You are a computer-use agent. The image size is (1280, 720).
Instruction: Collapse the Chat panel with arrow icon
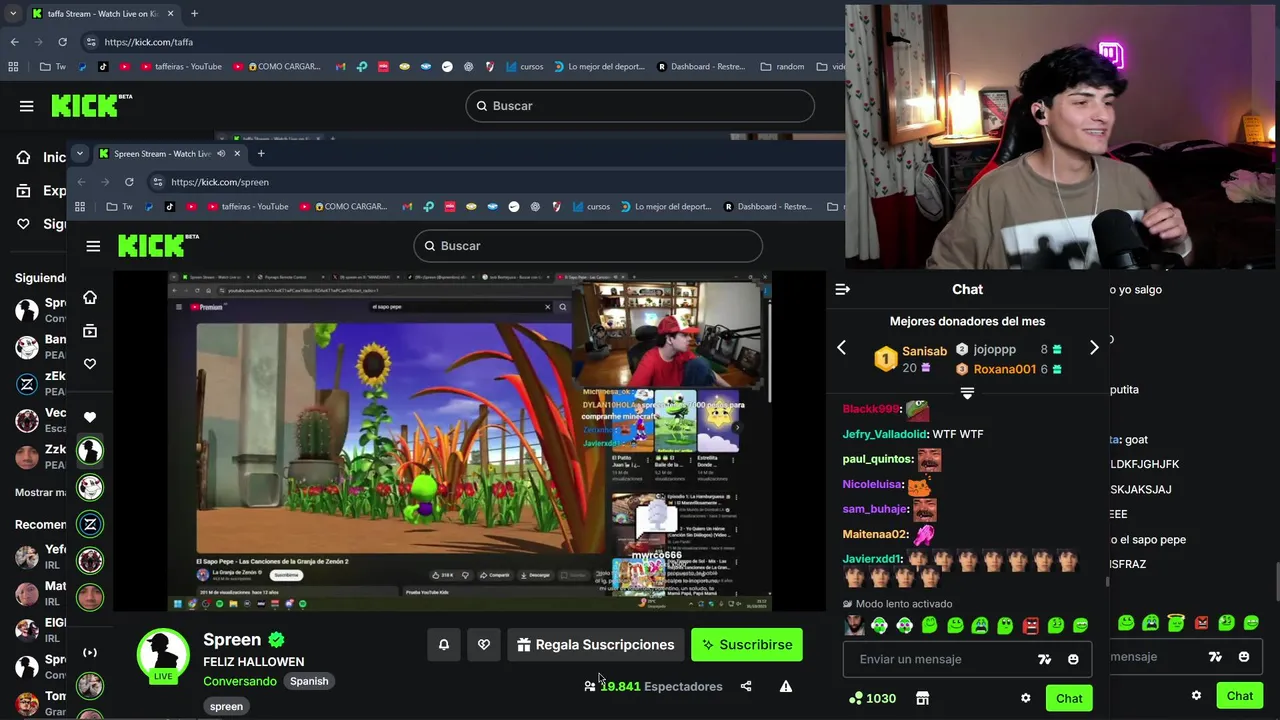[842, 289]
